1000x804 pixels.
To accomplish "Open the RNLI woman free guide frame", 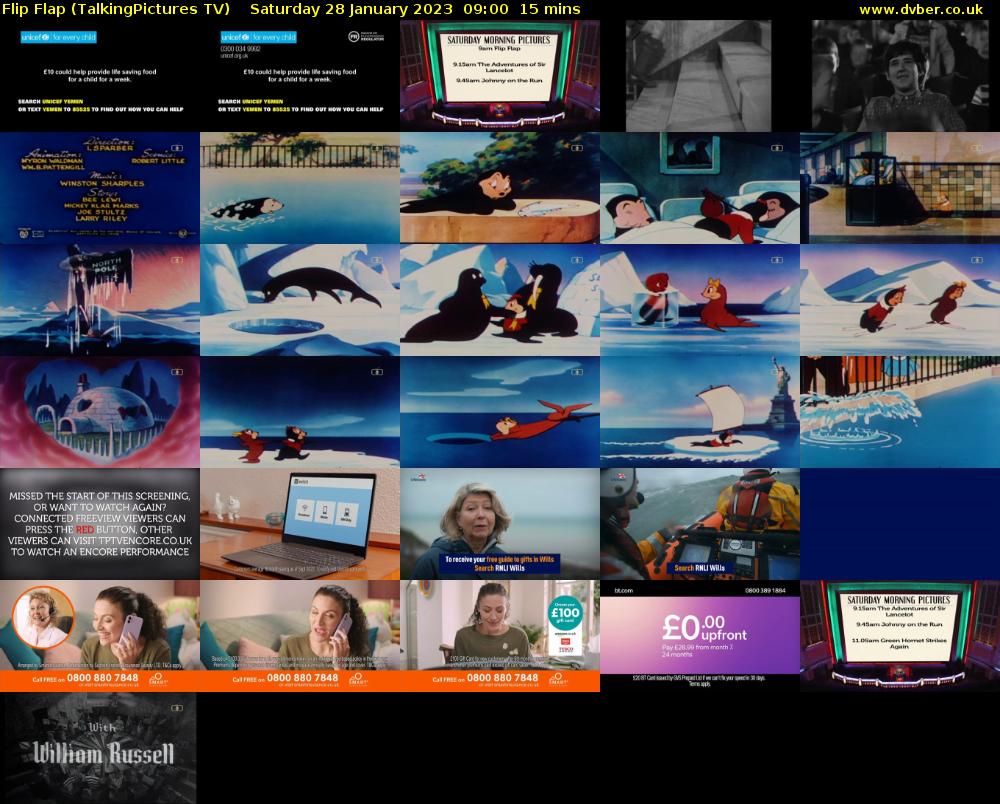I will (x=500, y=524).
